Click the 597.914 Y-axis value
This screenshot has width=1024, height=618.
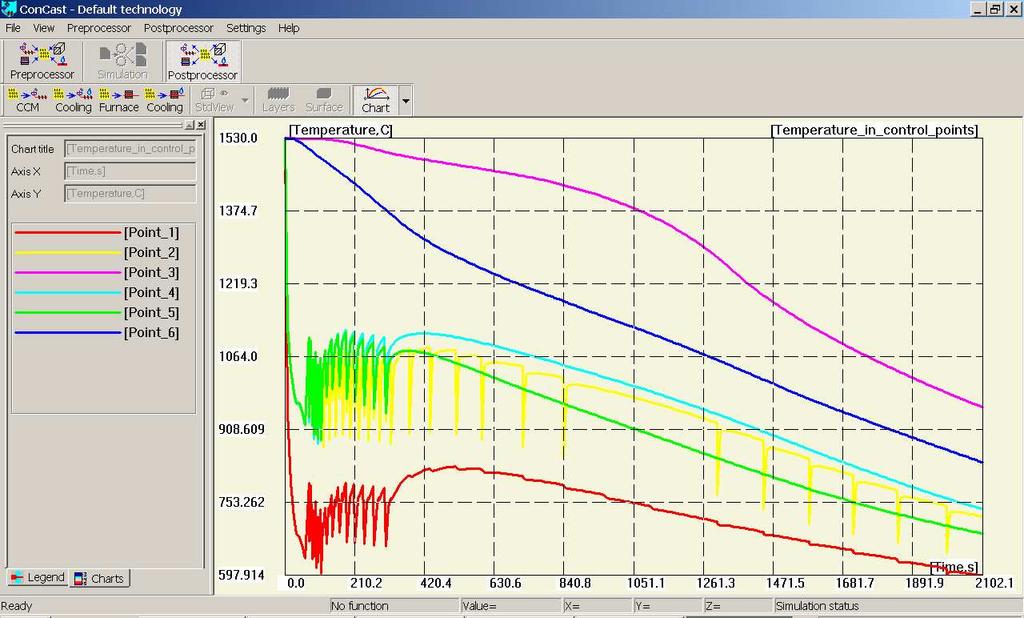(242, 575)
